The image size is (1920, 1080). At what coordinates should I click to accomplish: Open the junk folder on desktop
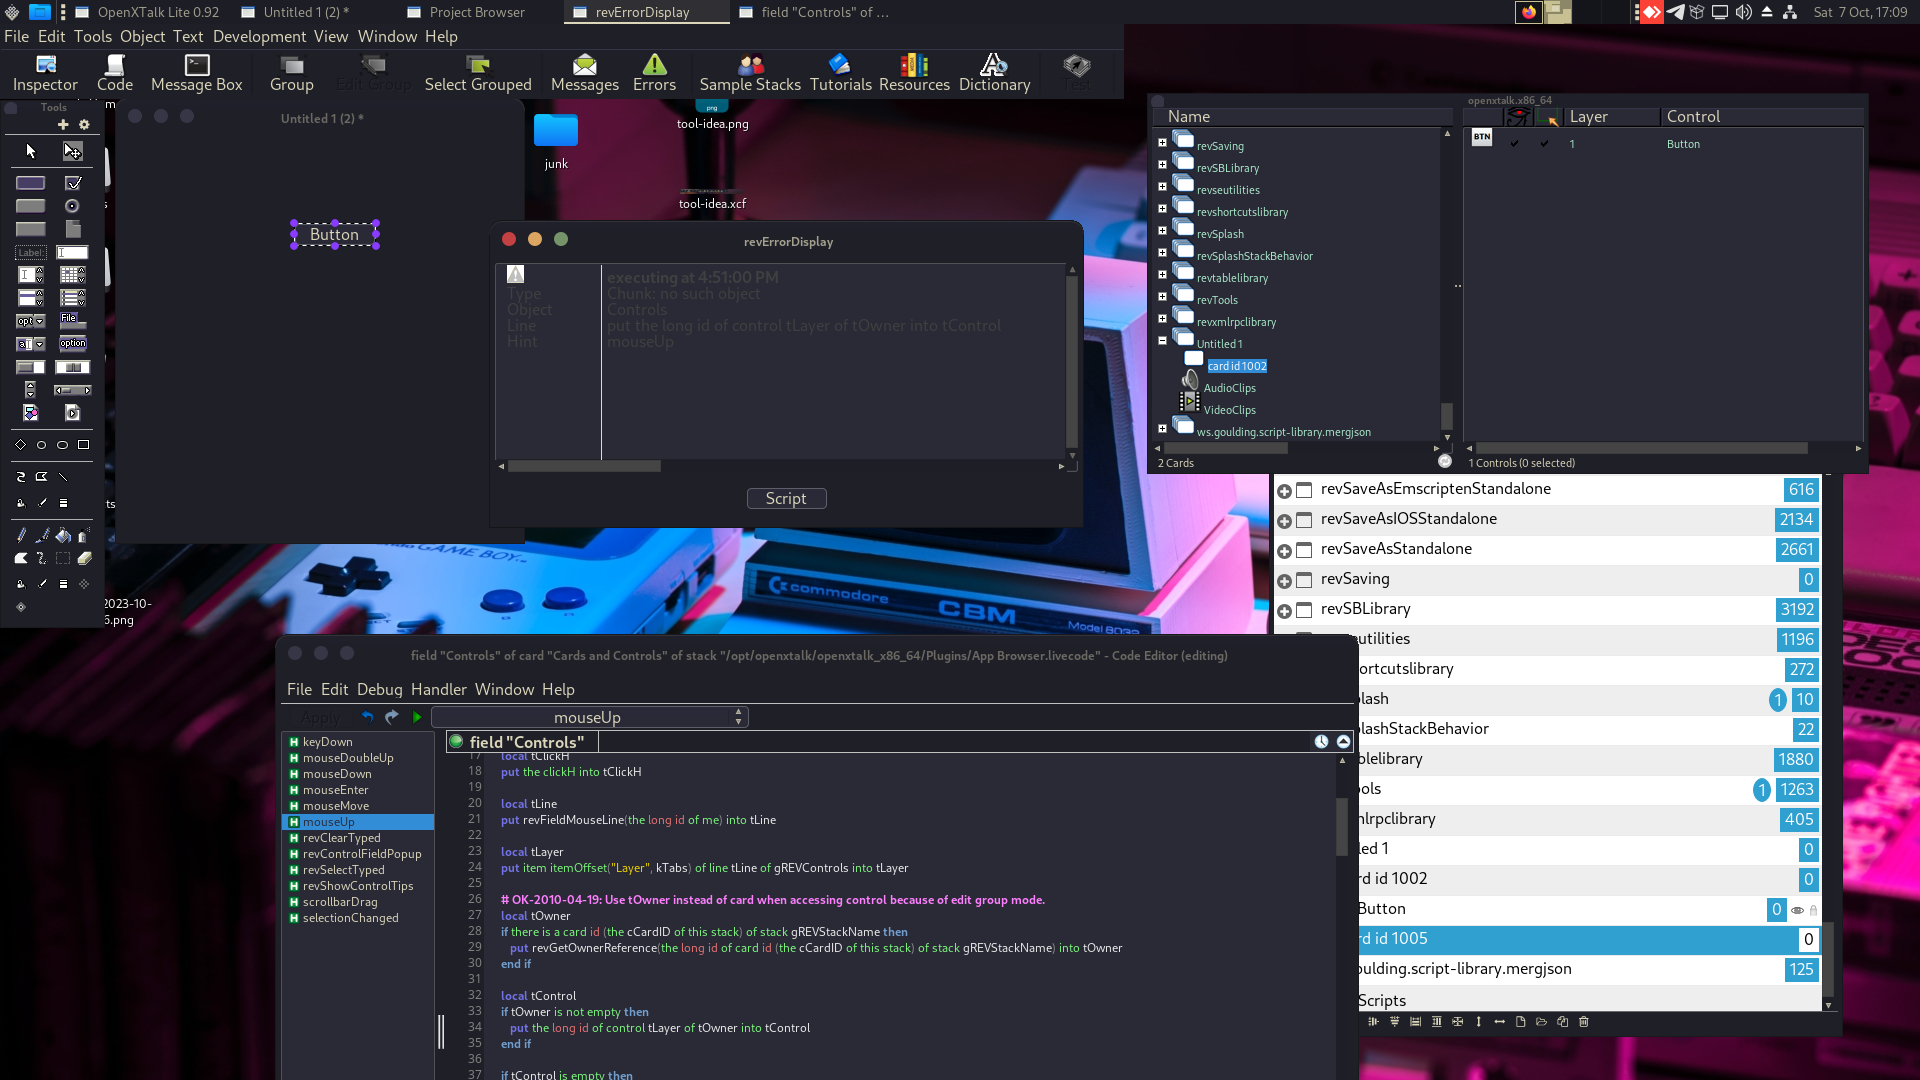click(556, 141)
